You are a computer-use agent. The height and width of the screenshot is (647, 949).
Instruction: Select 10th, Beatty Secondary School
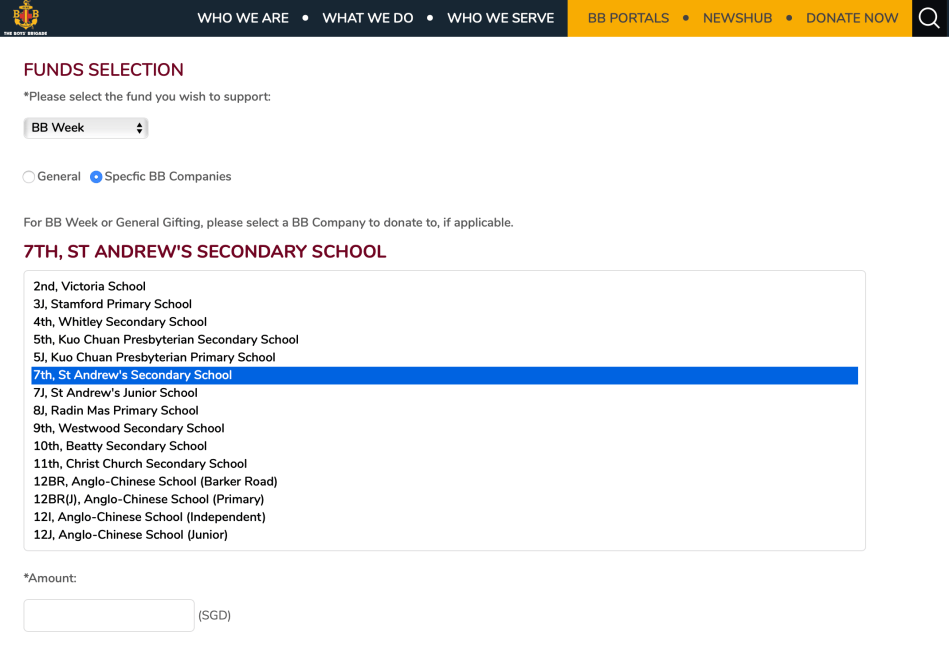[x=120, y=446]
